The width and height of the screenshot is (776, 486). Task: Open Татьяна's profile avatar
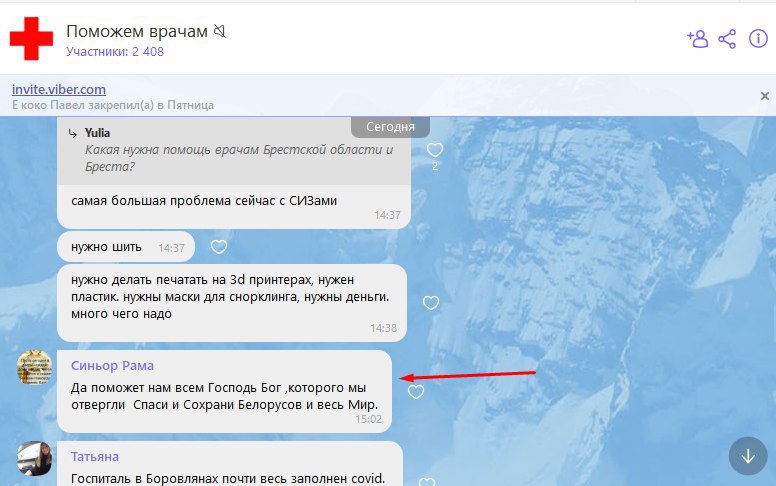(x=34, y=458)
